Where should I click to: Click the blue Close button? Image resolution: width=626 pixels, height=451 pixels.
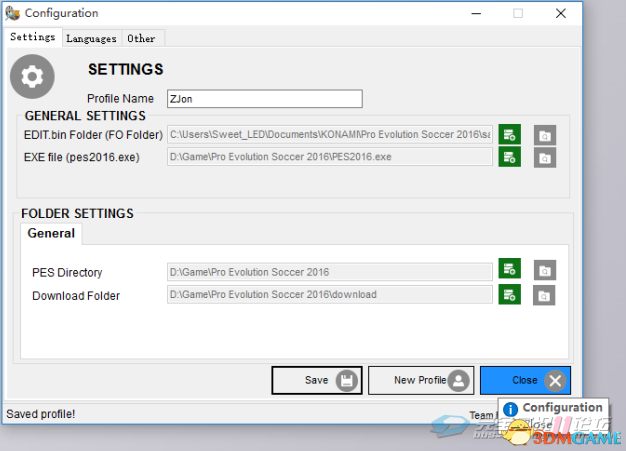coord(525,380)
